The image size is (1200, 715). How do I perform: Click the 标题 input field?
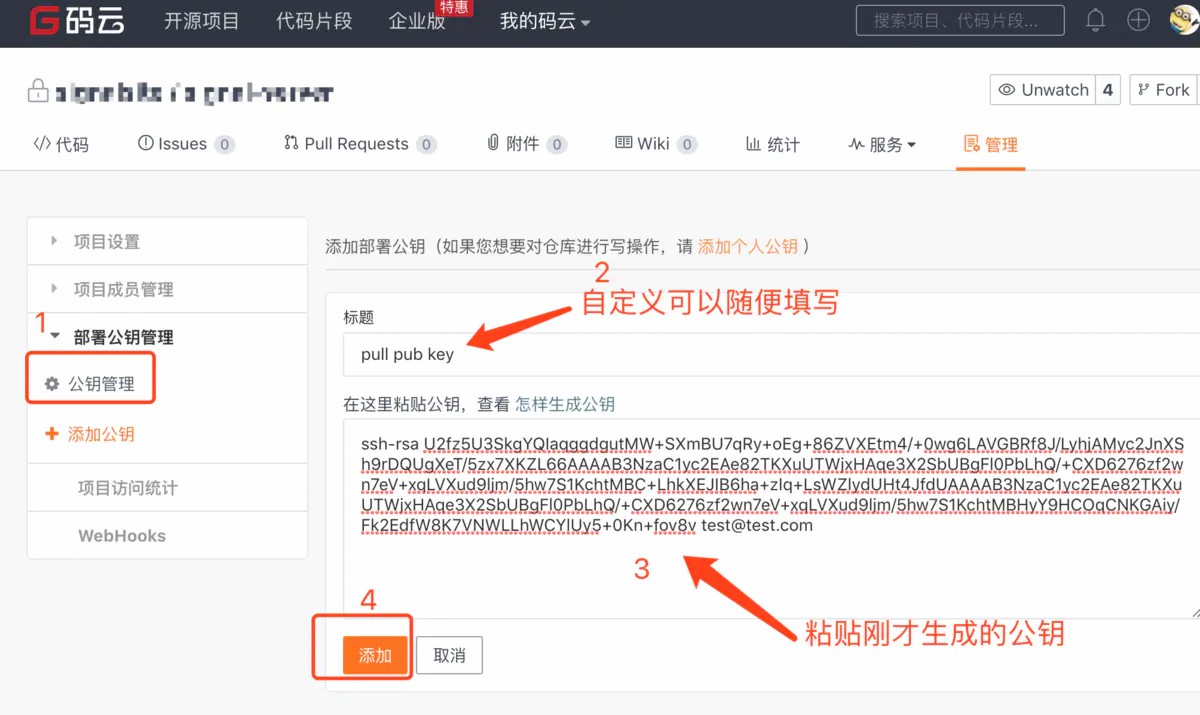pos(770,354)
